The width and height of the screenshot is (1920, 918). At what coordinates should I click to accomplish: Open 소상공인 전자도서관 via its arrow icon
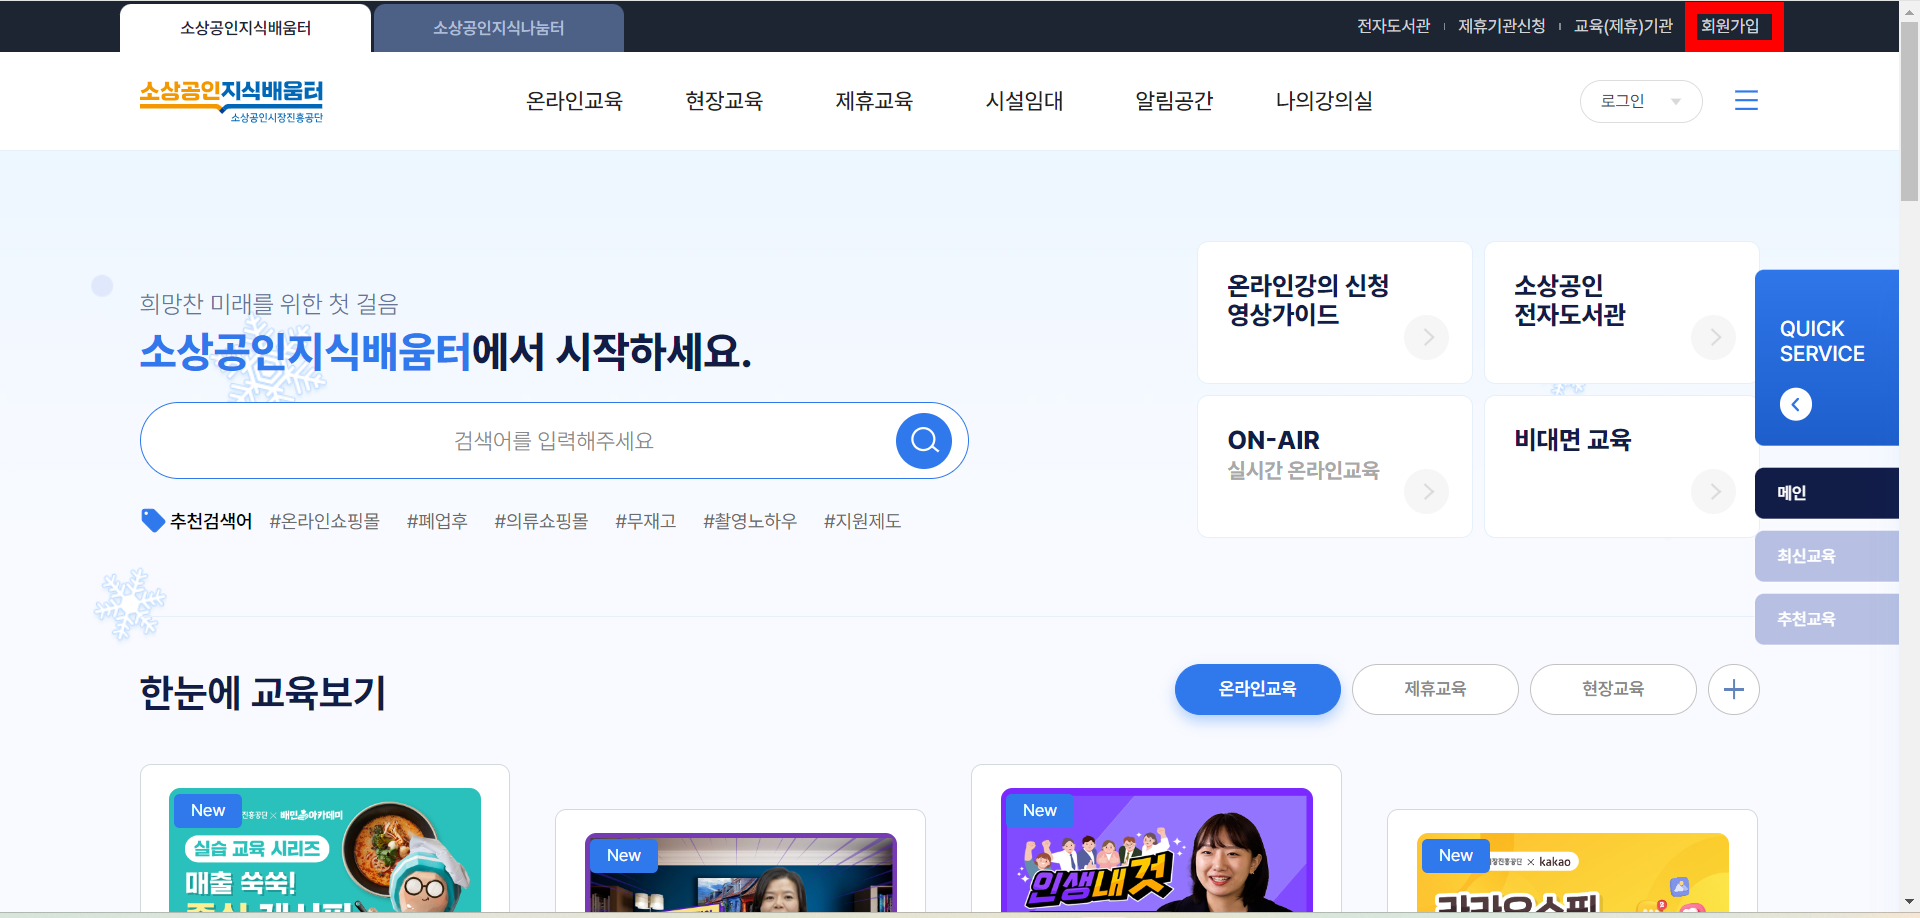pyautogui.click(x=1713, y=337)
